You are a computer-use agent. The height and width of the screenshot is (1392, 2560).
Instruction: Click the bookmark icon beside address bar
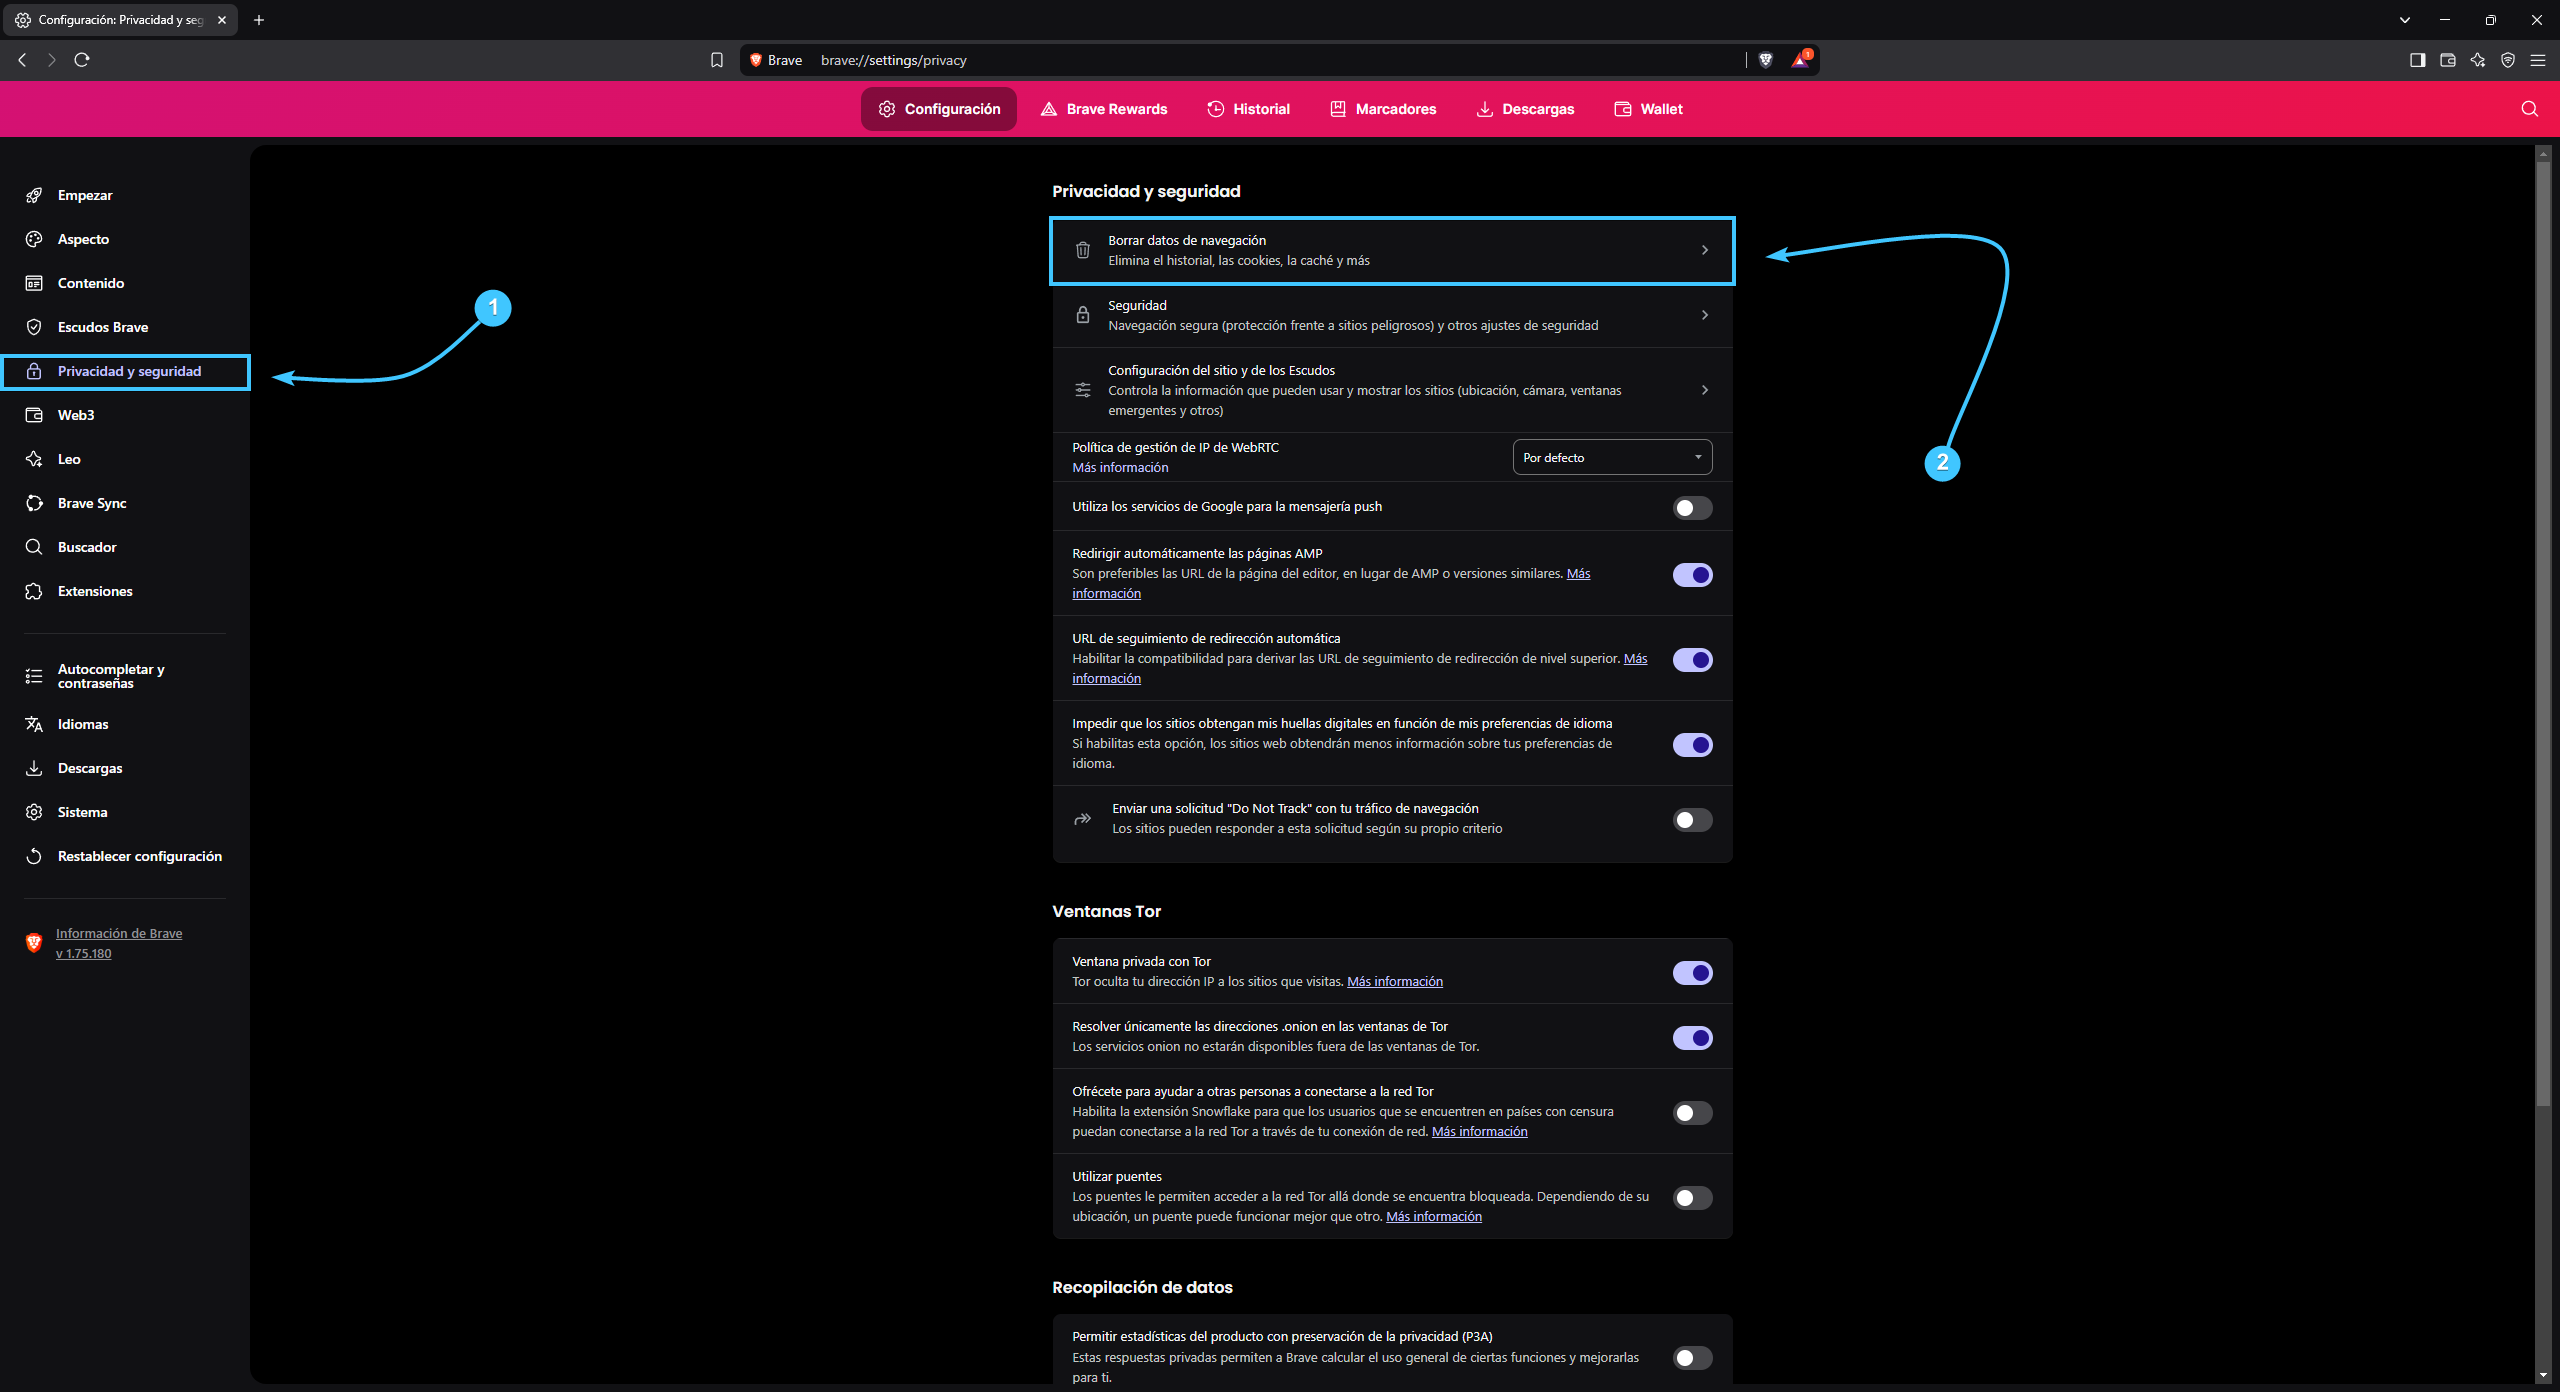pyautogui.click(x=717, y=60)
